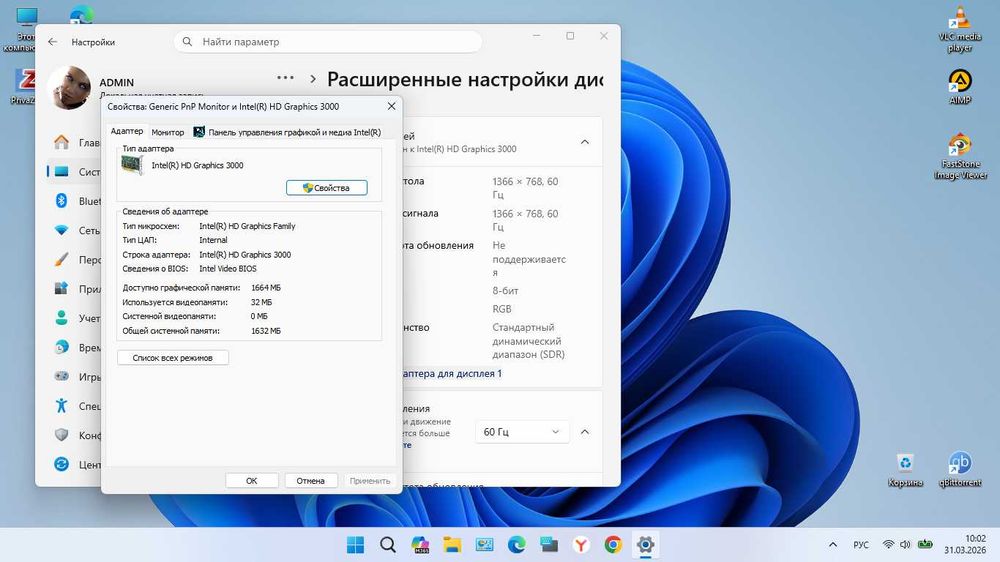
Task: Open clock and date 10:02
Action: point(965,544)
